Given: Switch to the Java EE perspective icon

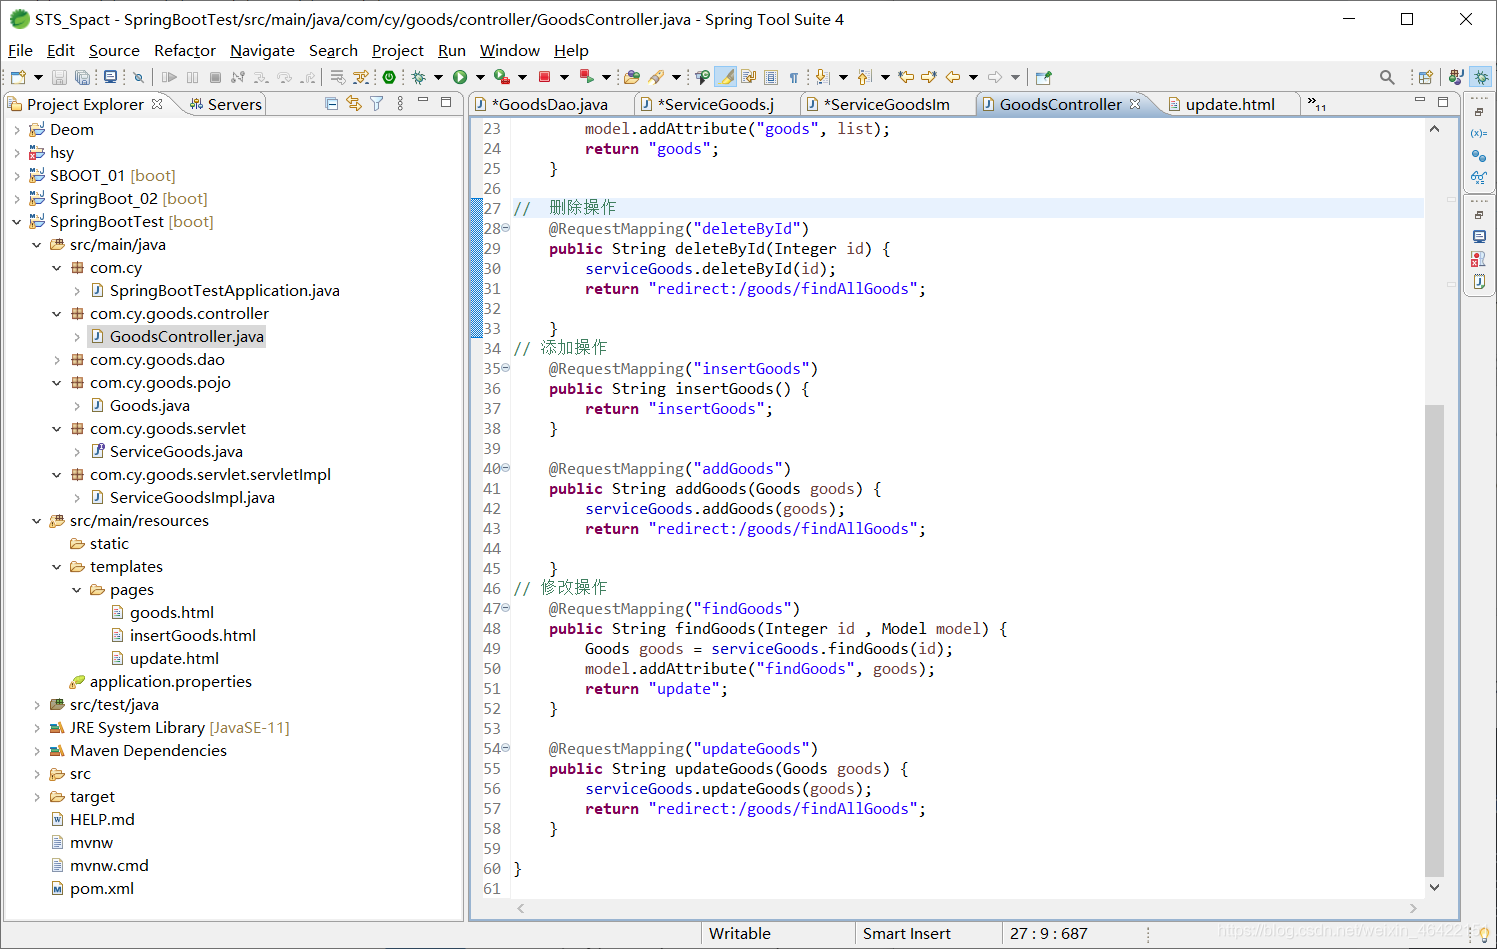Looking at the screenshot, I should [x=1456, y=77].
